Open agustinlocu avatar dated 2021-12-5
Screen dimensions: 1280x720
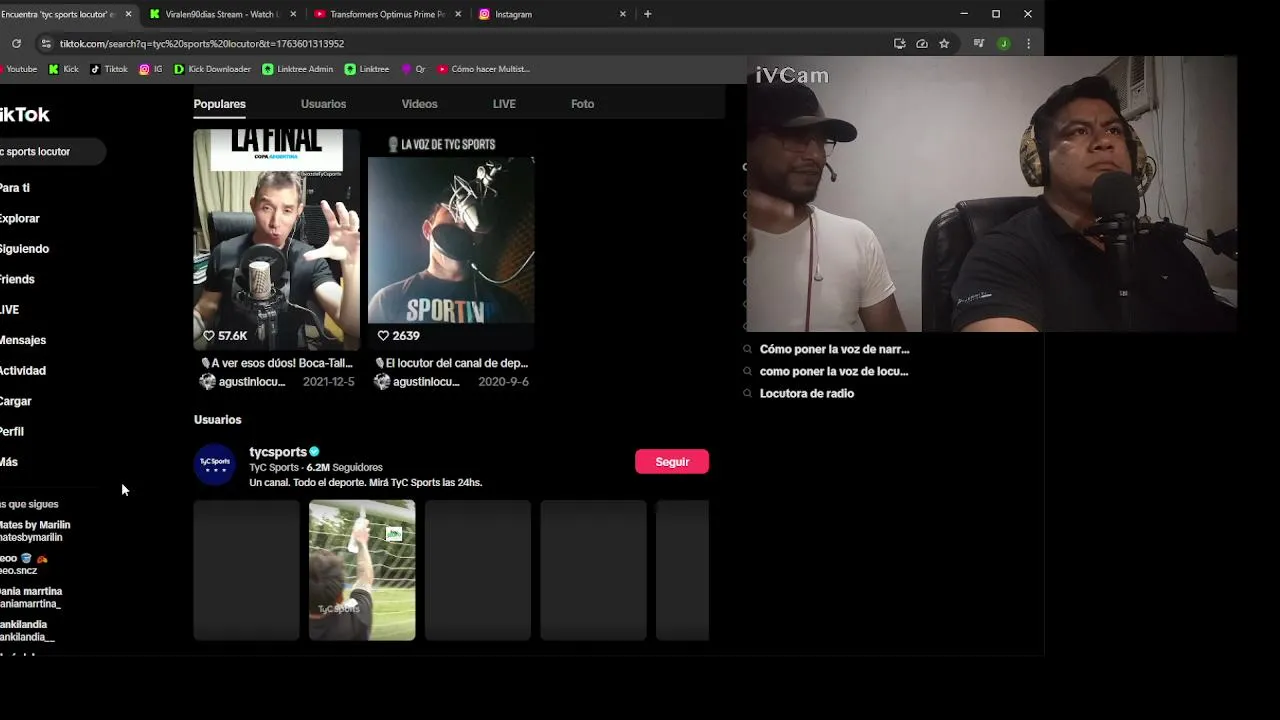tap(207, 382)
